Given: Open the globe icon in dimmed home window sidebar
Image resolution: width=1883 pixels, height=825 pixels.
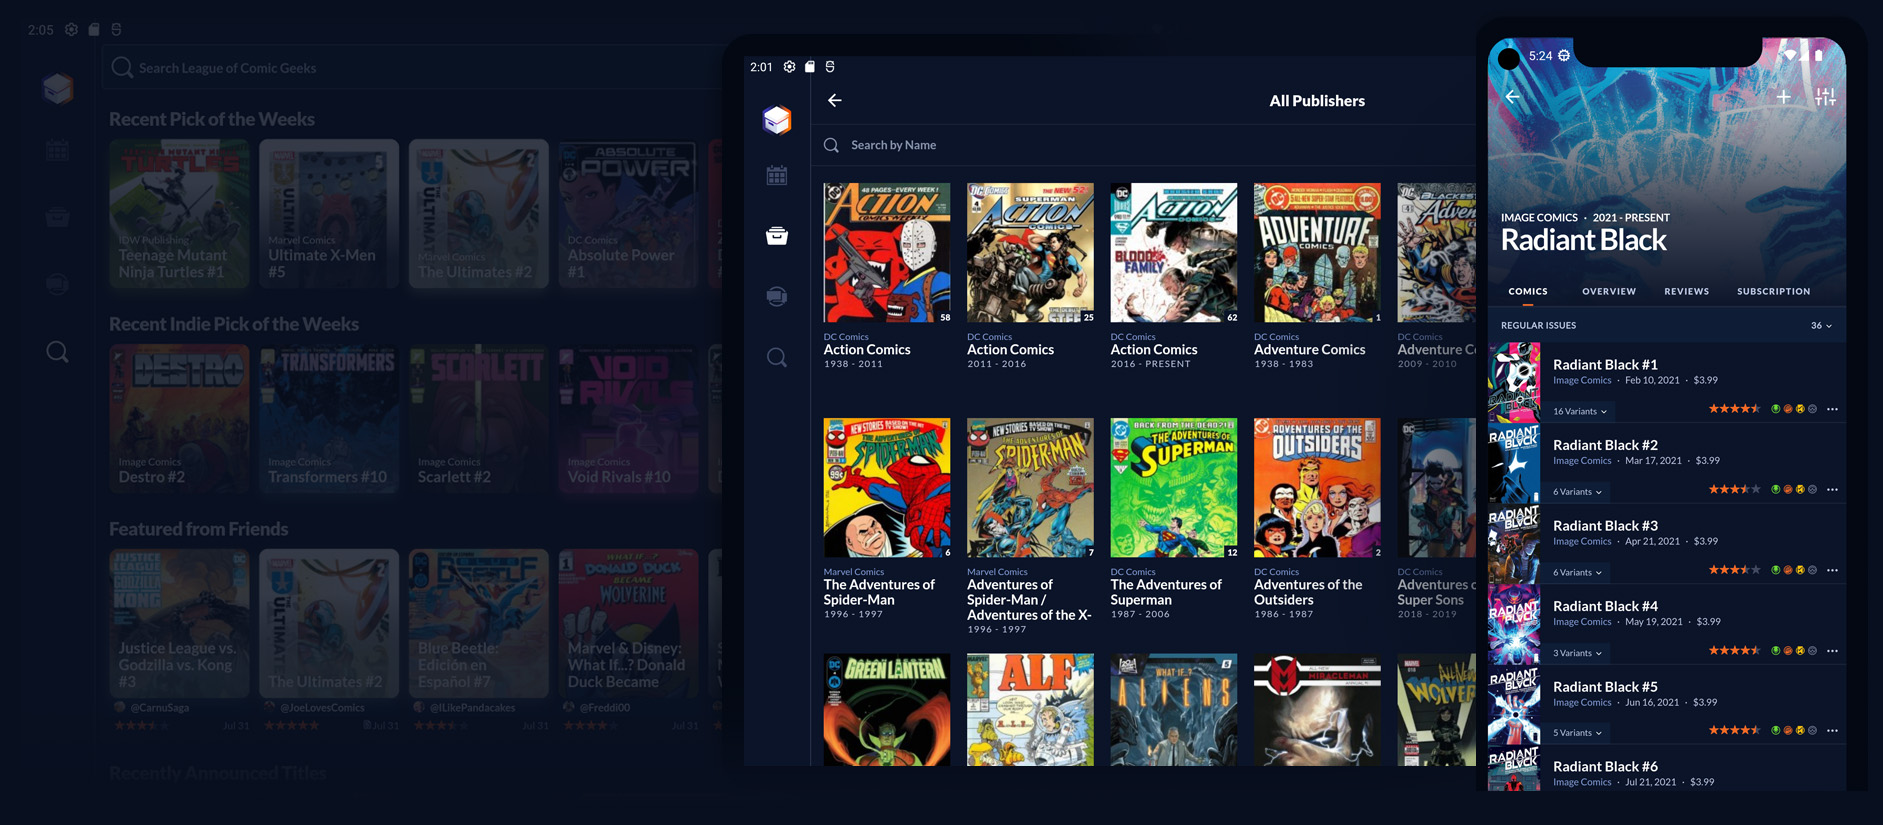Looking at the screenshot, I should click(58, 284).
